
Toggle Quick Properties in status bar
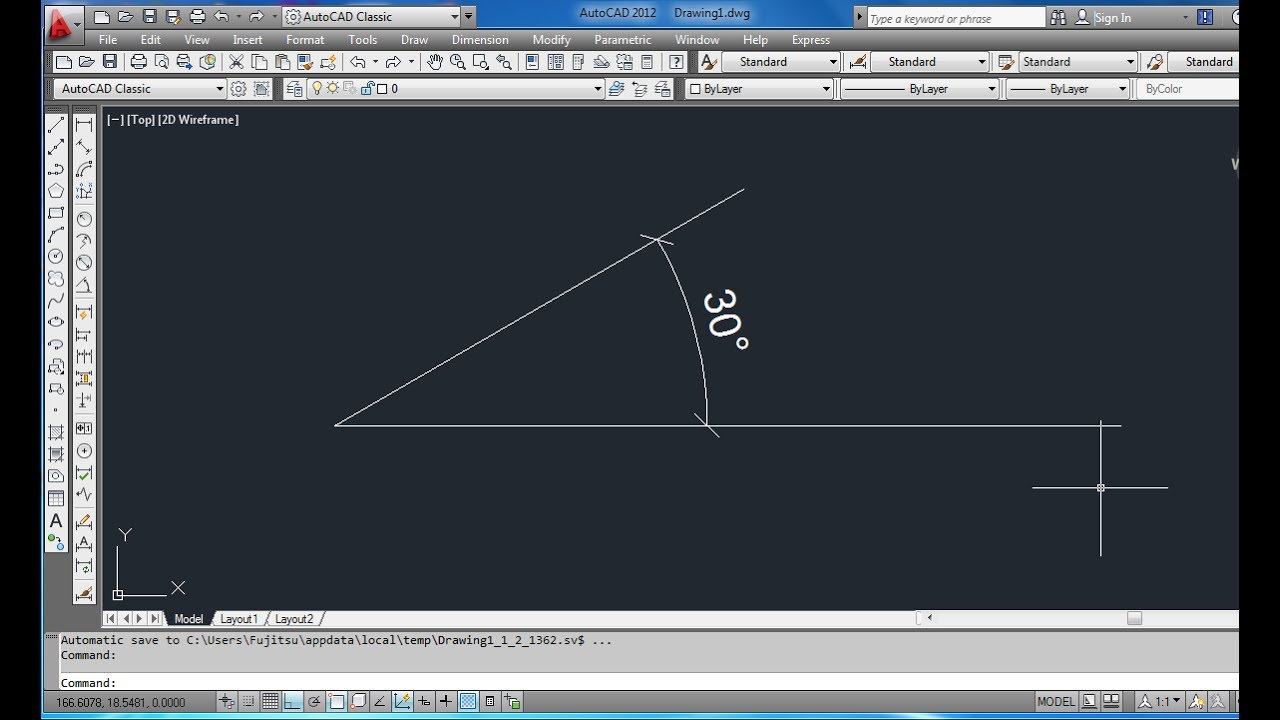pyautogui.click(x=490, y=702)
